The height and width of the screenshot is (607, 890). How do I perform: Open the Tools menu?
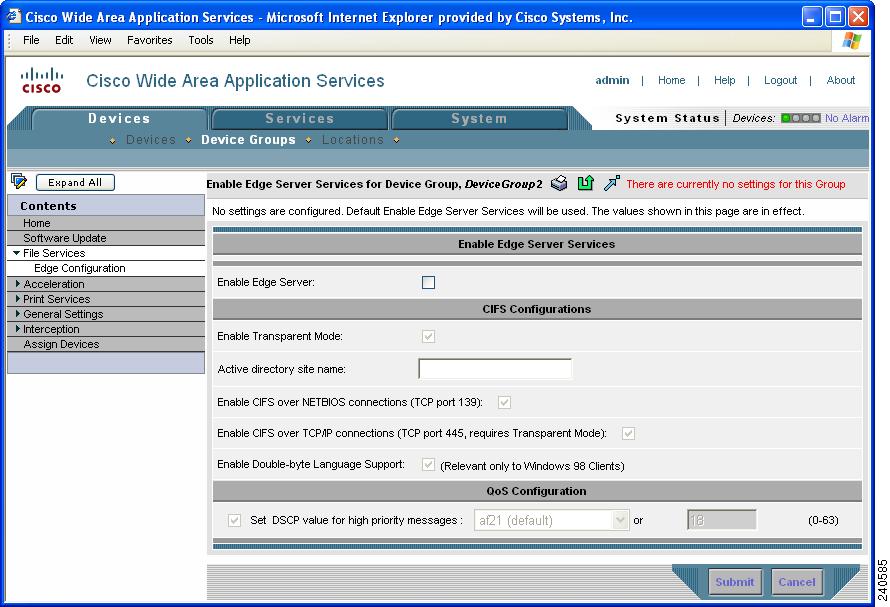[201, 40]
